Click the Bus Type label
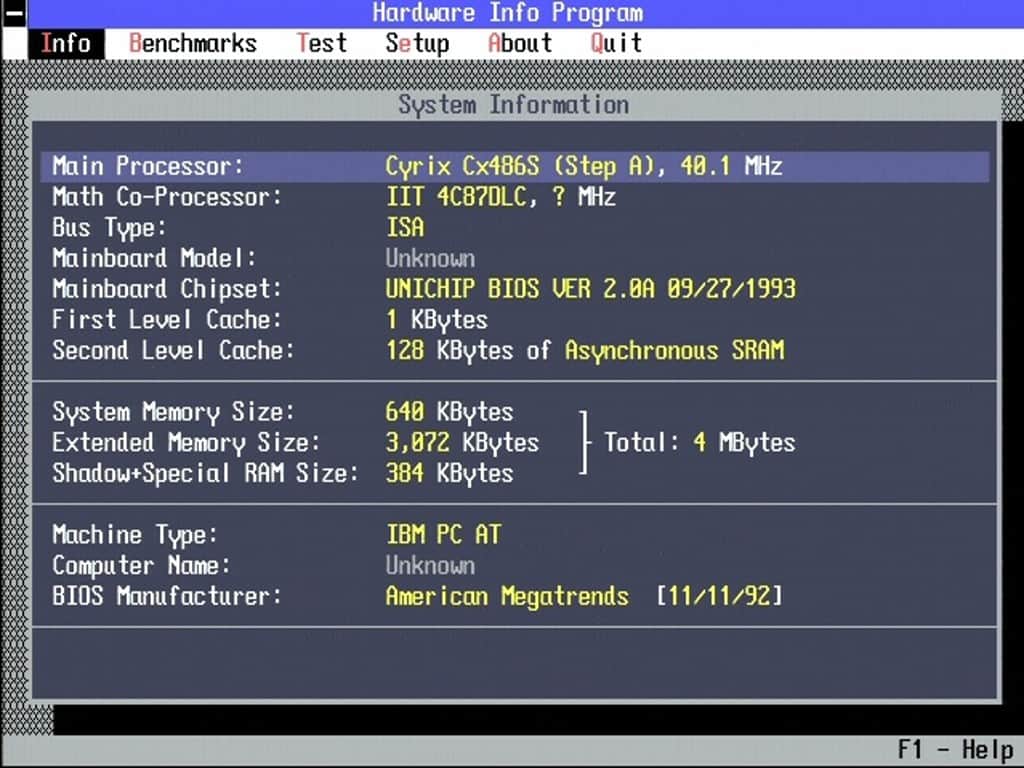Viewport: 1024px width, 768px height. [109, 228]
